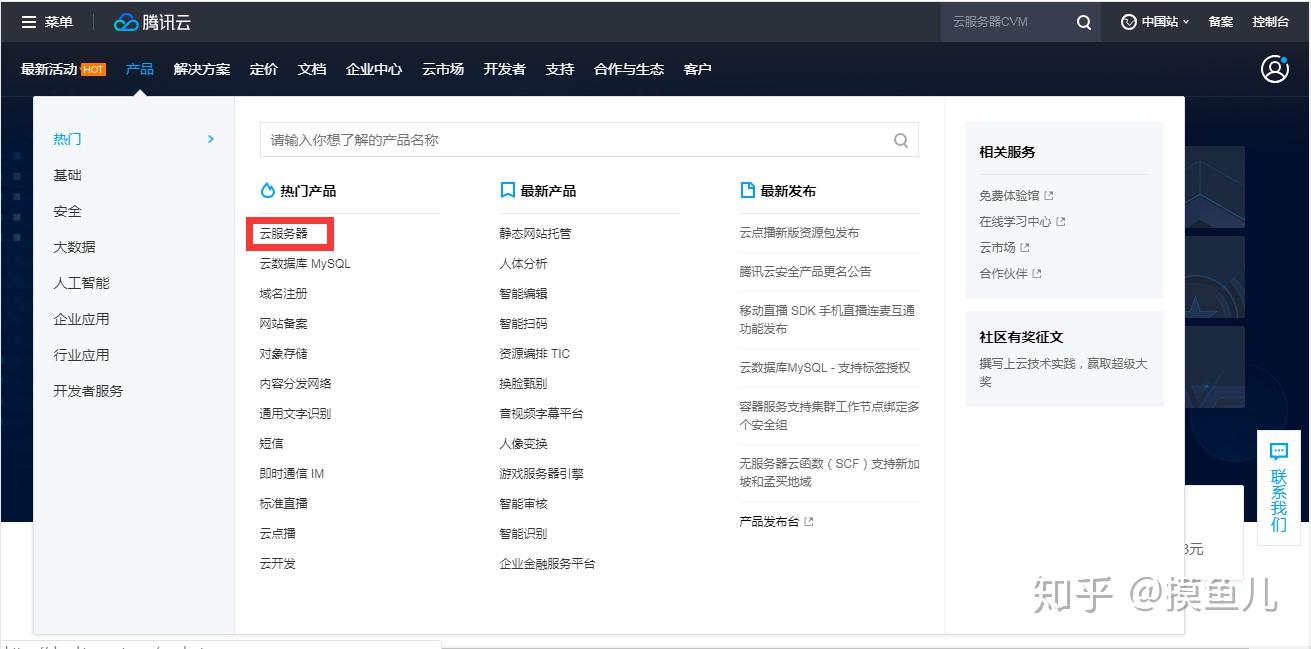Open the 免费体验馆 link
This screenshot has width=1311, height=649.
pyautogui.click(x=1016, y=196)
